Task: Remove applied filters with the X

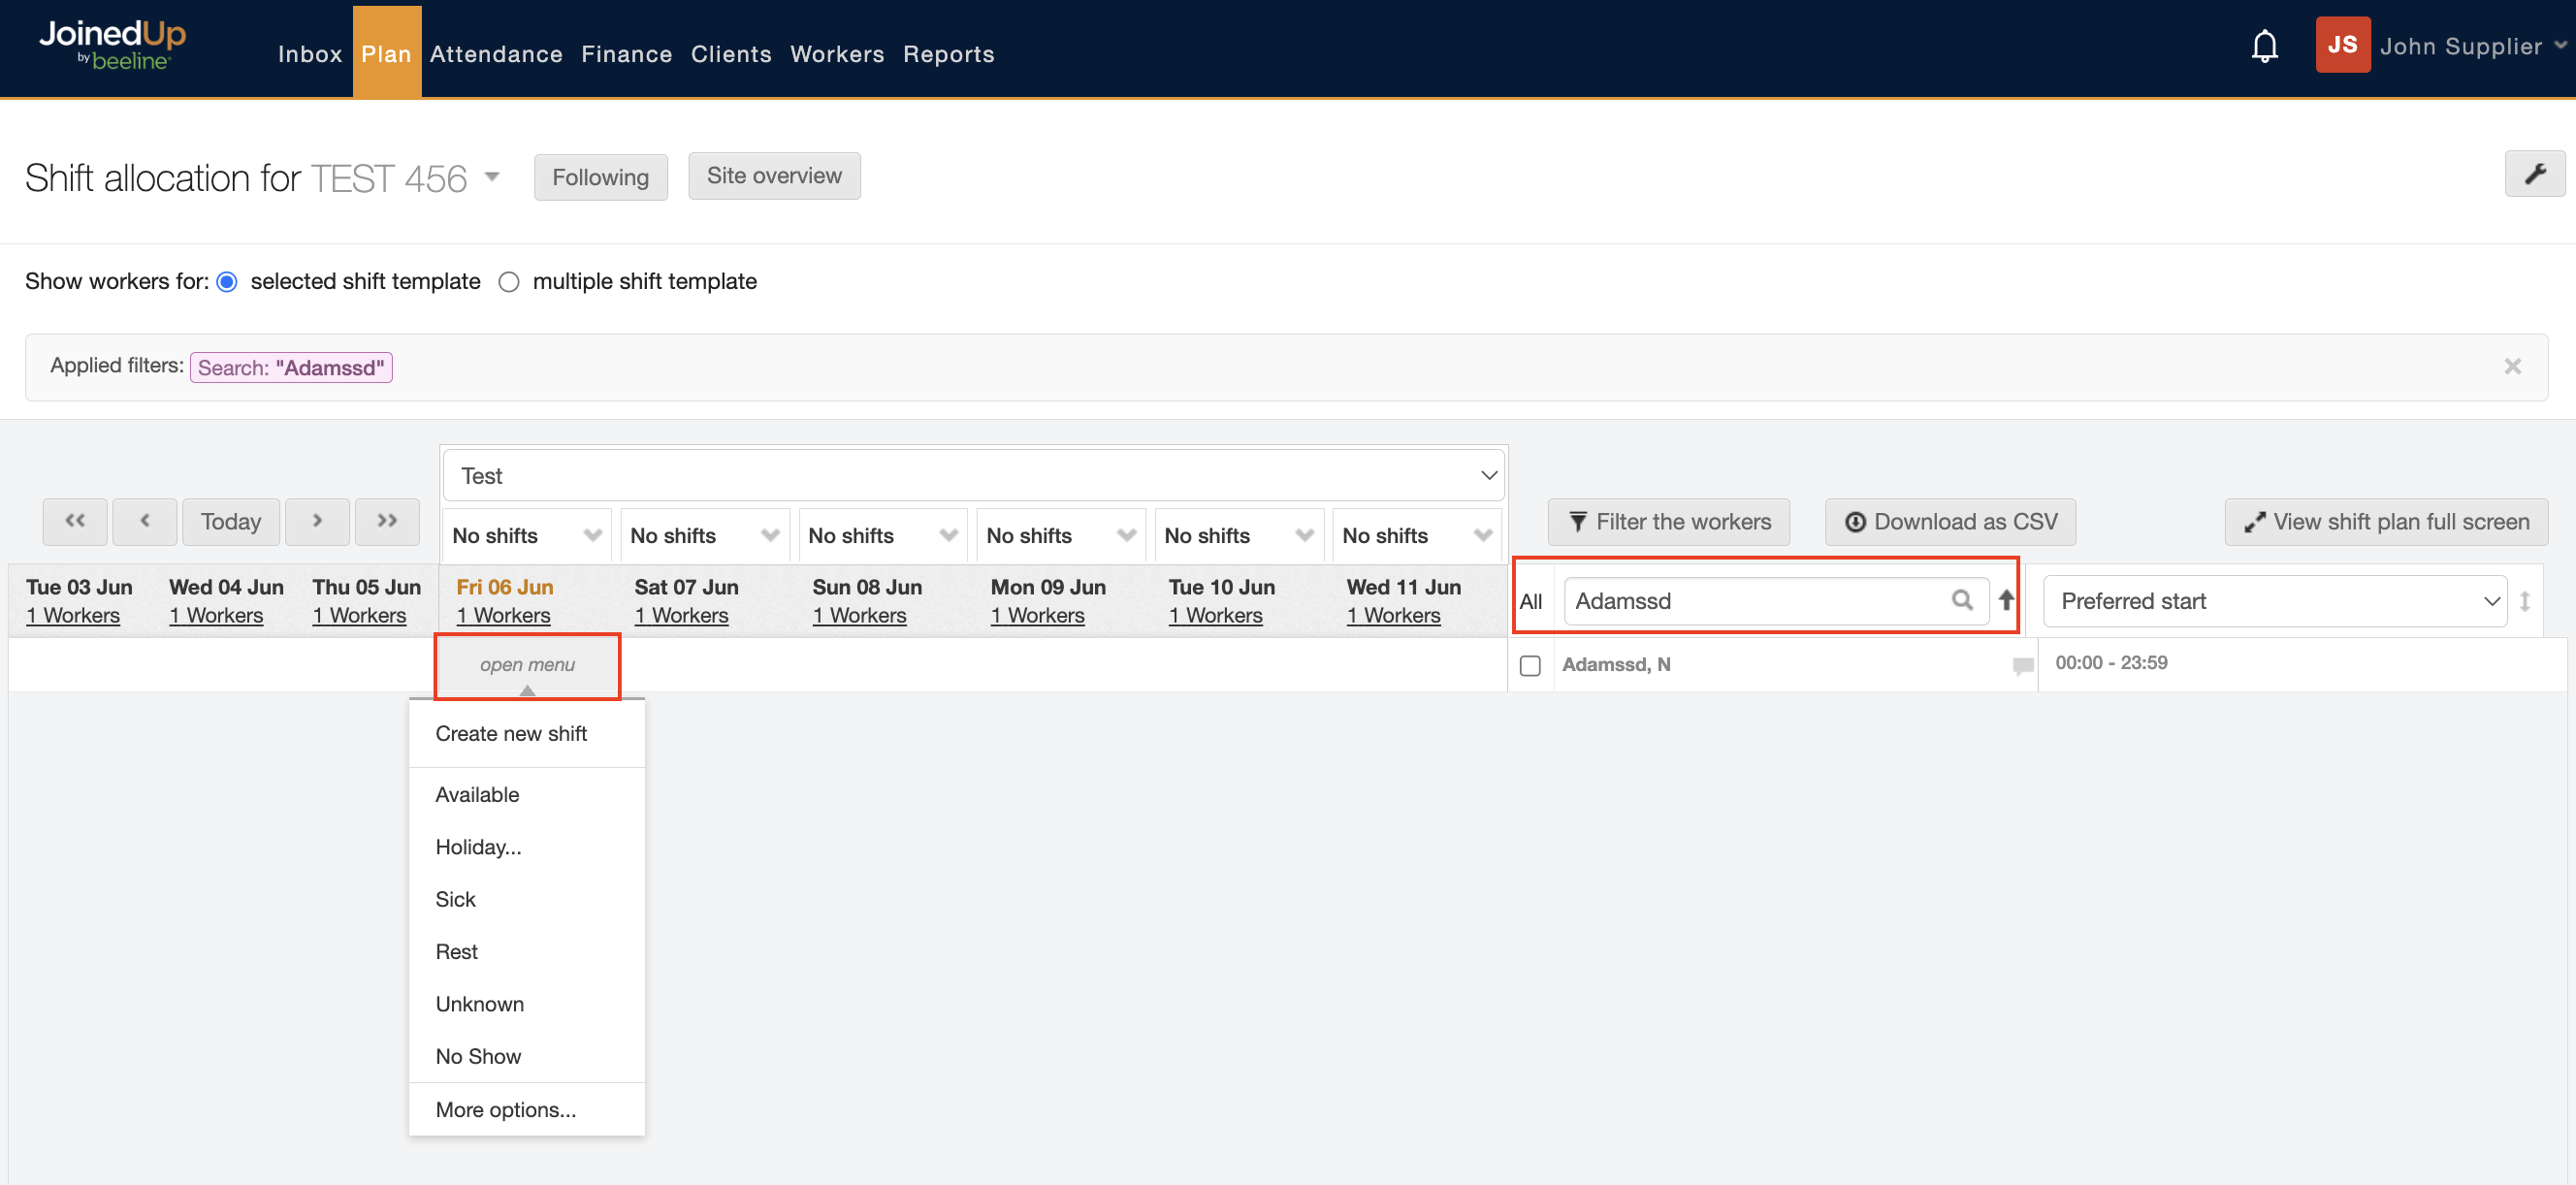Action: click(2512, 367)
